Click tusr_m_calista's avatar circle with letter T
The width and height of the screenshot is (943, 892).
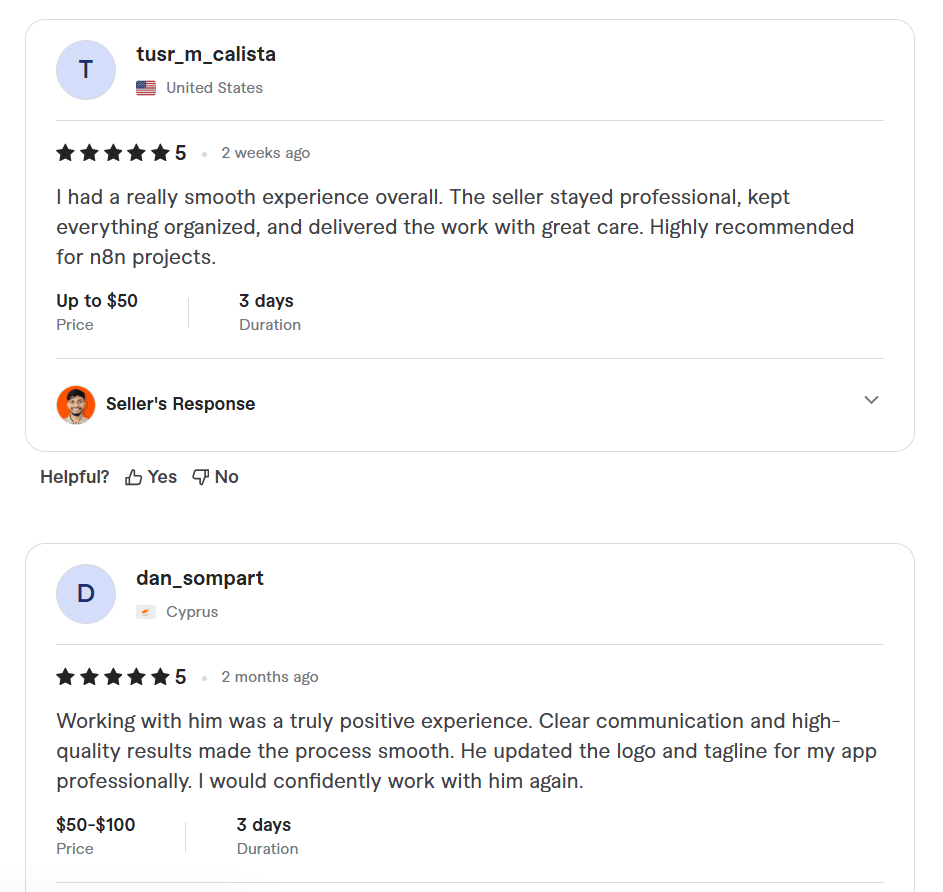pos(86,70)
